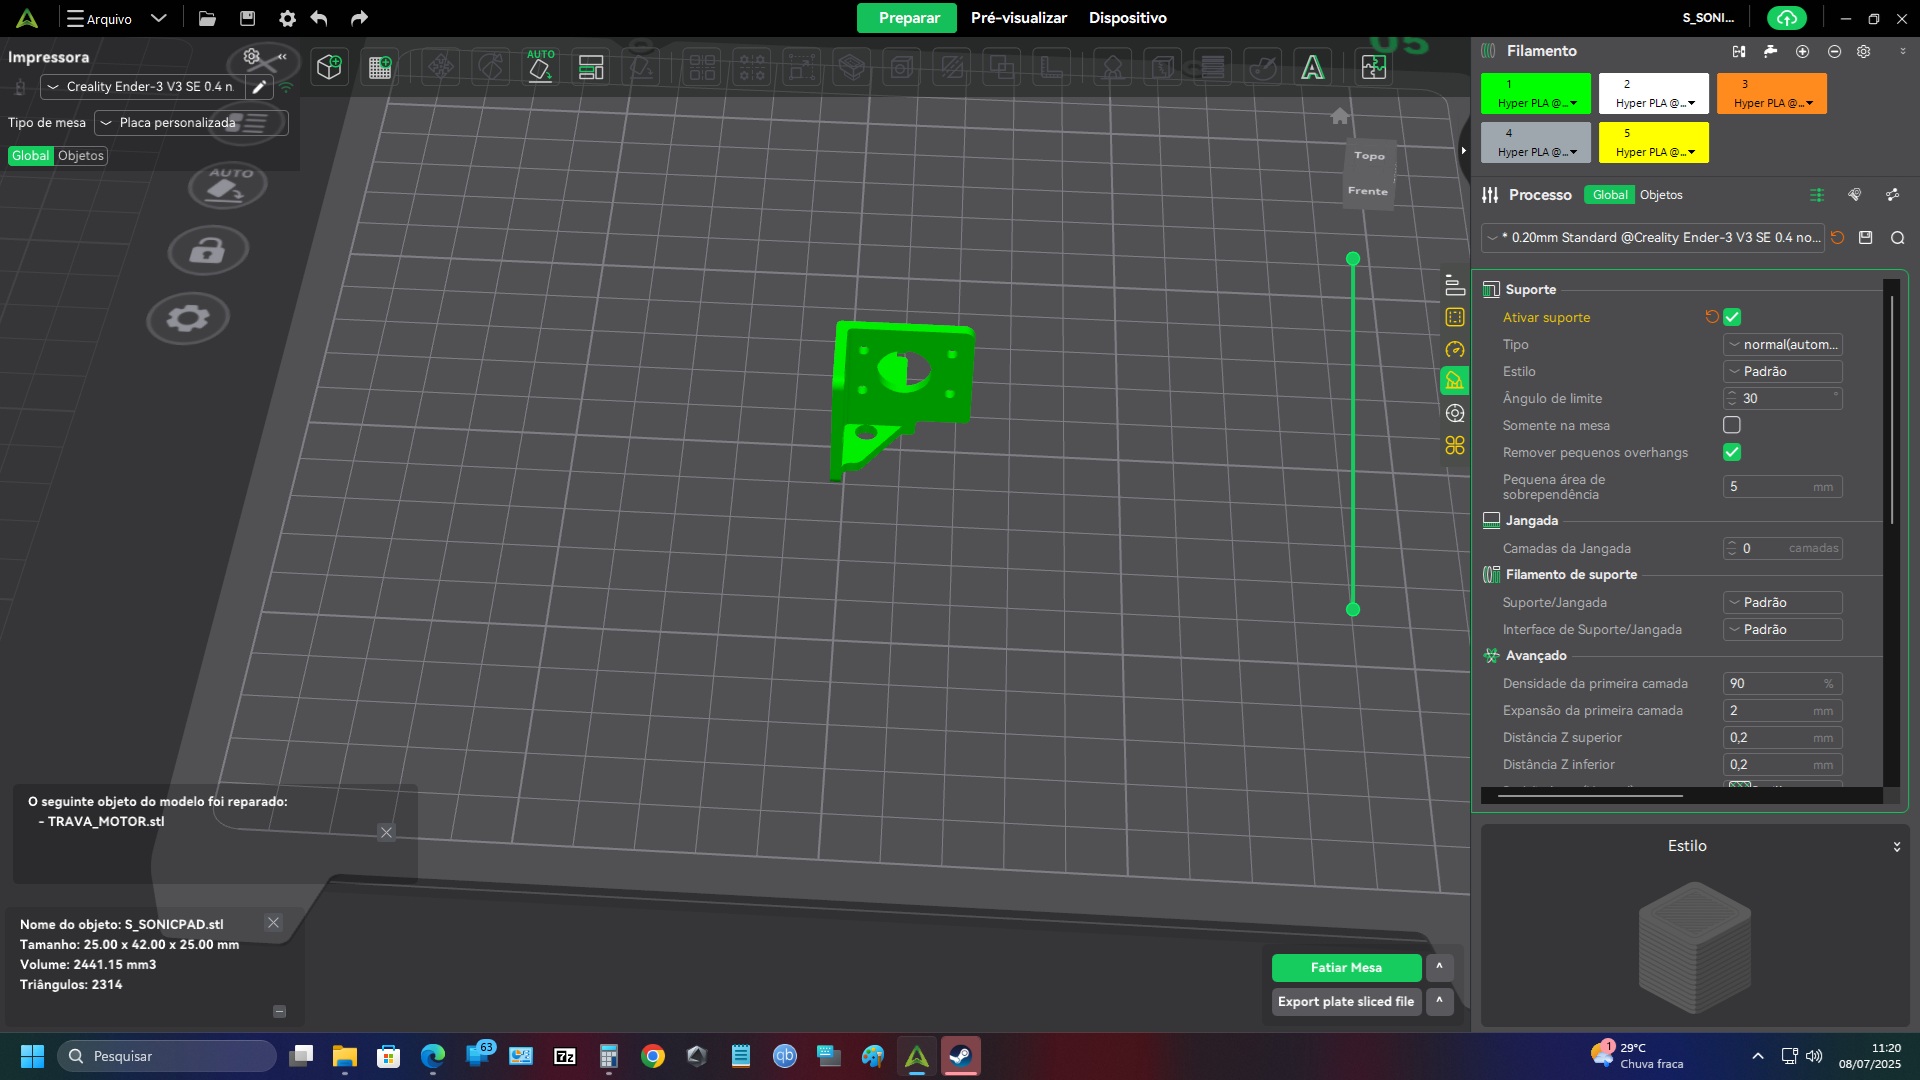Toggle the advanced settings mode icon
Screen dimensions: 1920x1080
point(1817,195)
